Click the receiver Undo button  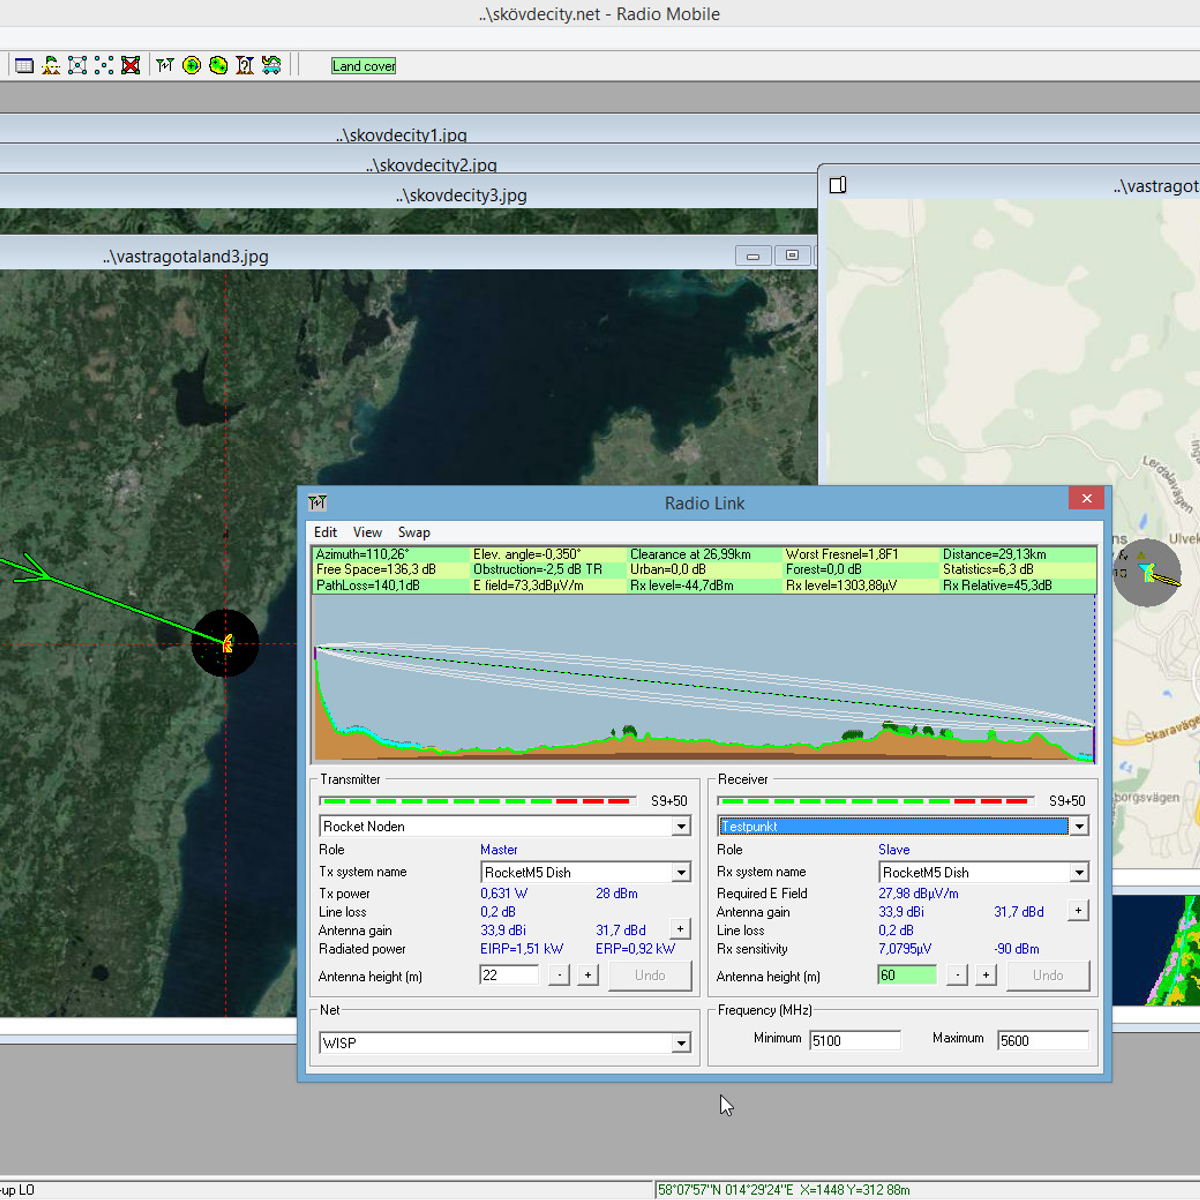click(1047, 975)
